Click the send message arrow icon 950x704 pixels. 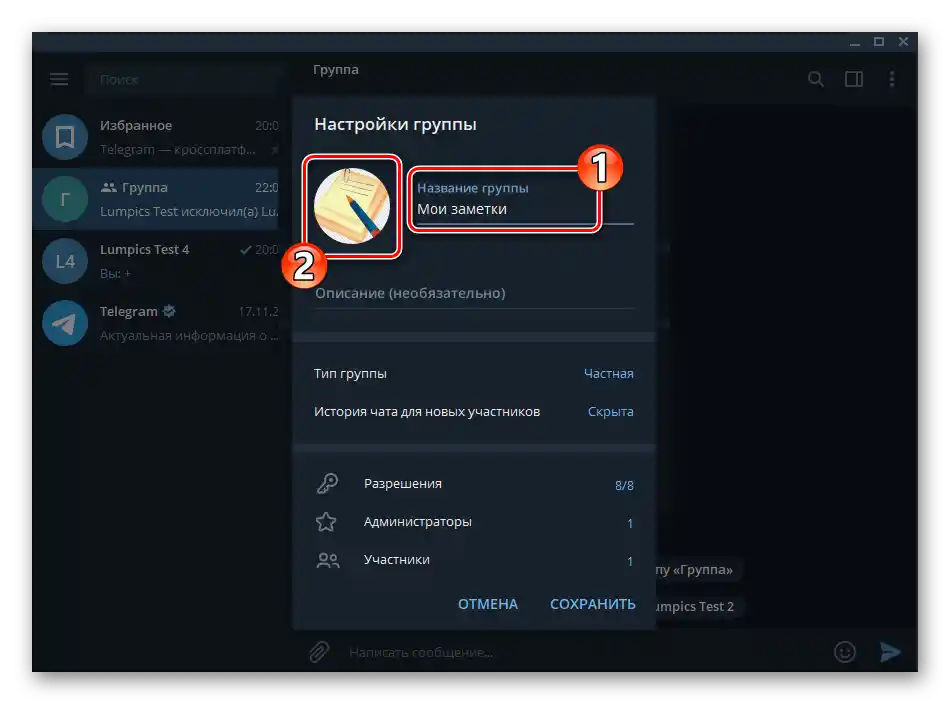tap(891, 651)
